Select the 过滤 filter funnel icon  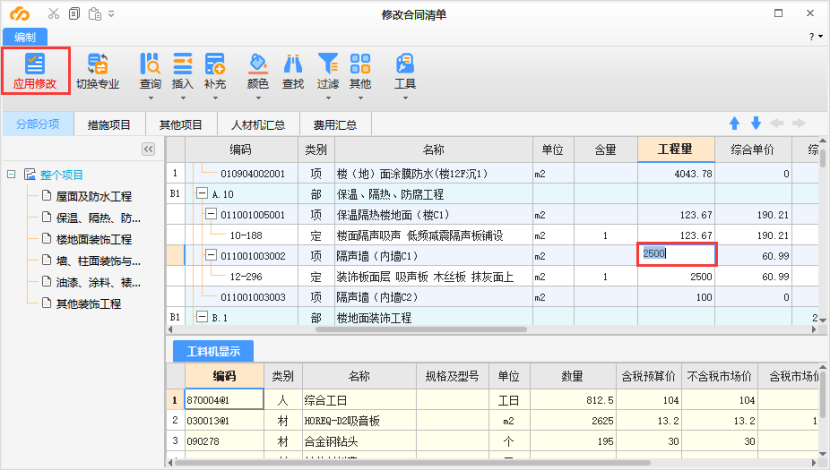[x=328, y=64]
